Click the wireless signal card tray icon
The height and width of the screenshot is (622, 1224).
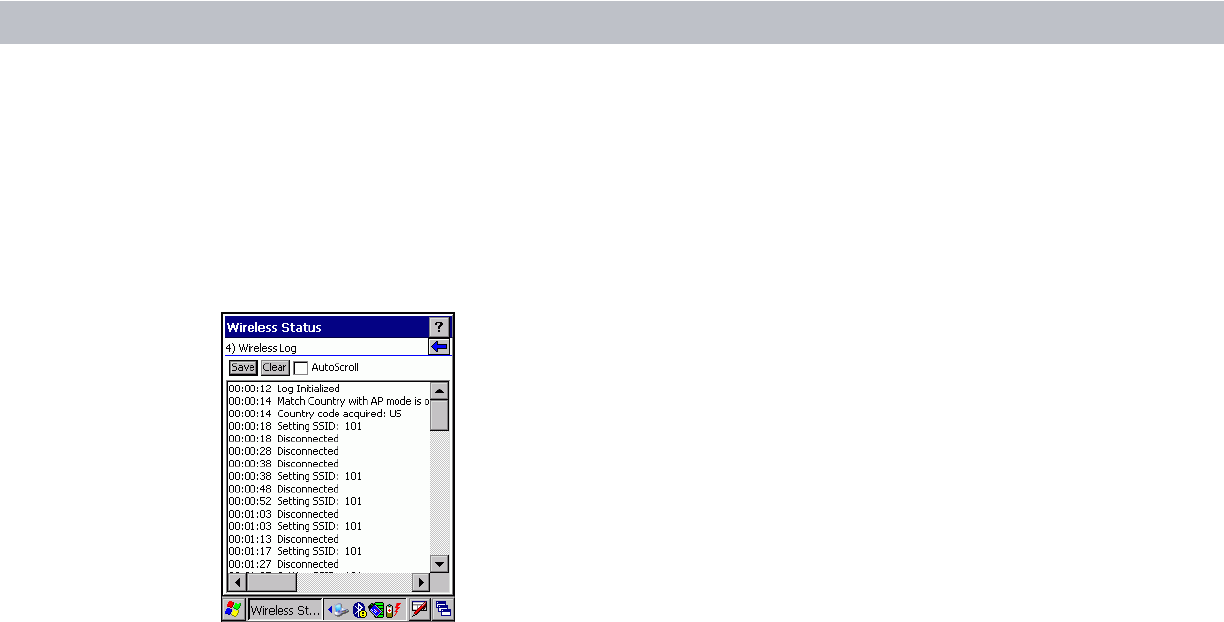tap(376, 609)
